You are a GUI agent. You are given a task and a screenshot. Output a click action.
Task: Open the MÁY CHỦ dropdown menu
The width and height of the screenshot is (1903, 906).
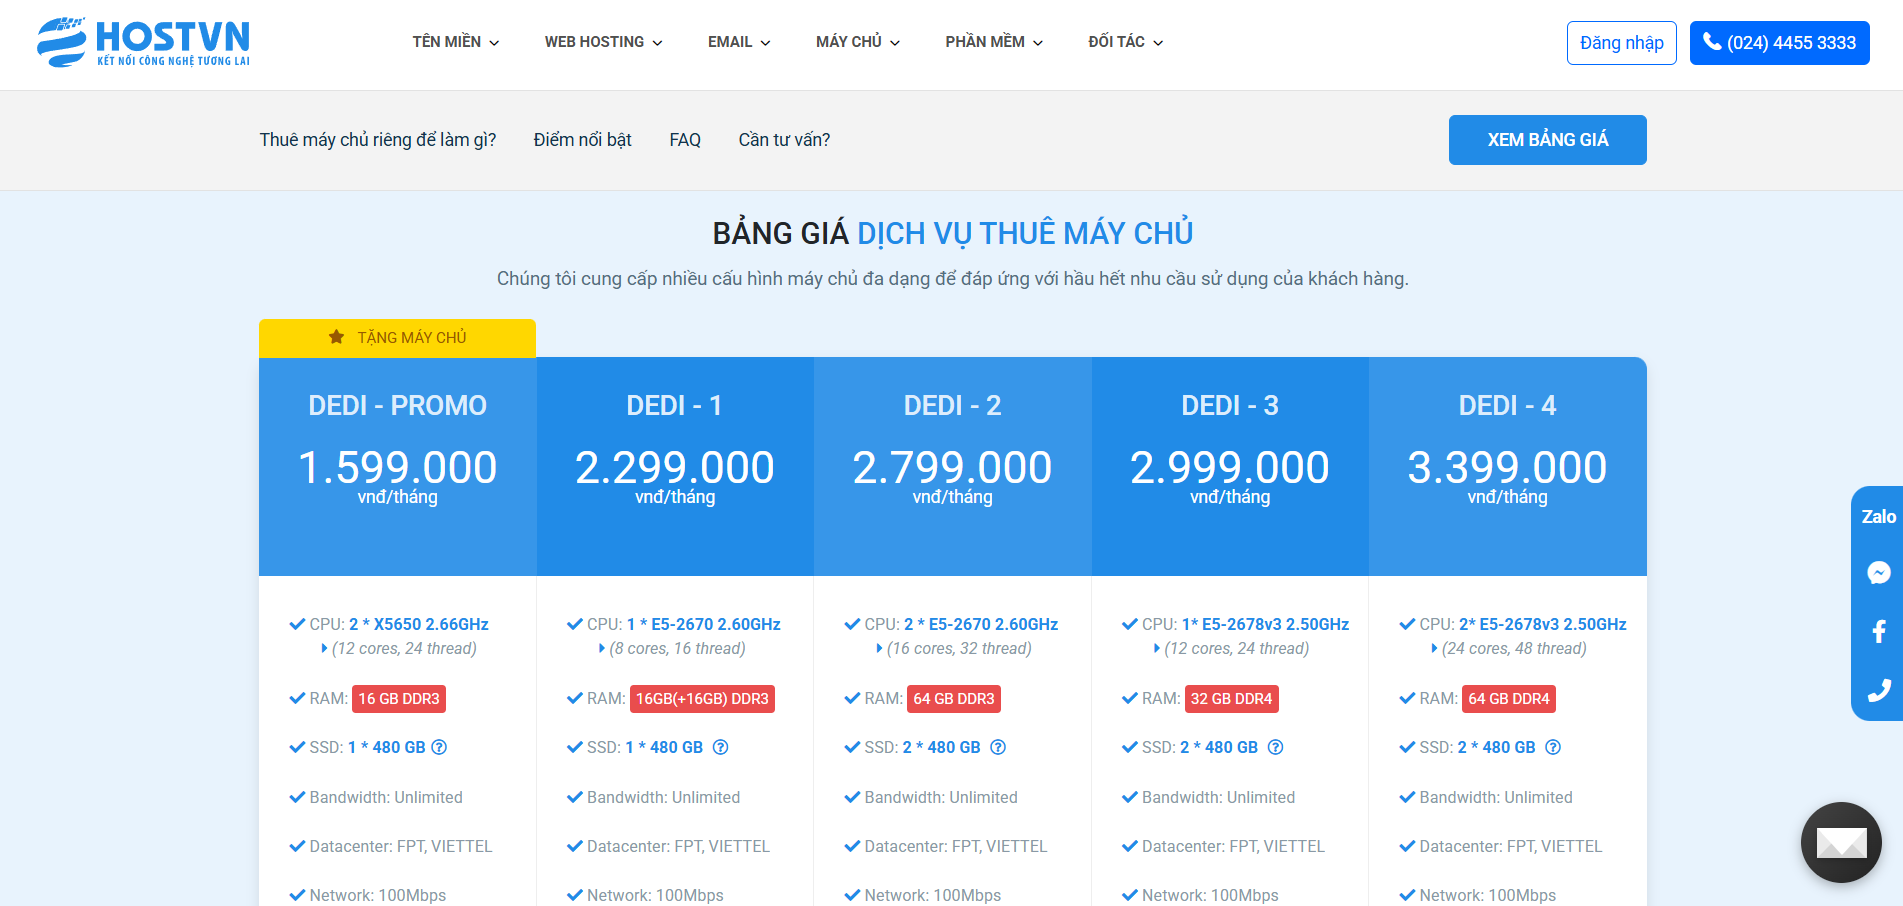coord(857,42)
